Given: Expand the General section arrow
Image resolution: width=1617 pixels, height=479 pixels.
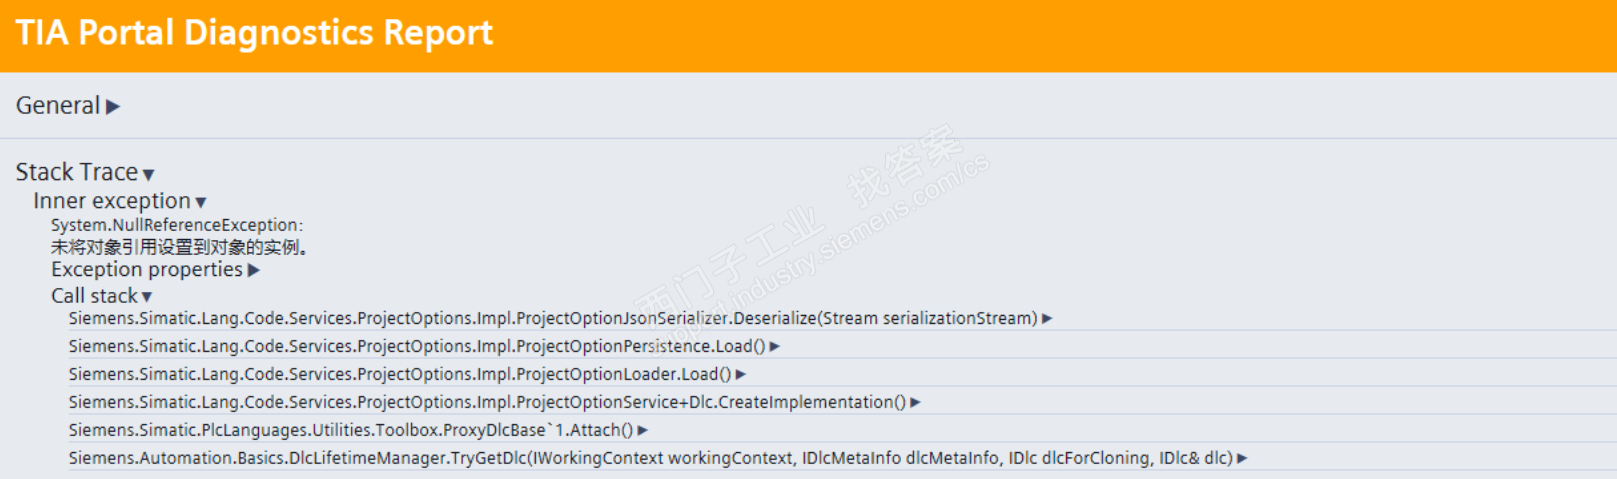Looking at the screenshot, I should pyautogui.click(x=113, y=106).
